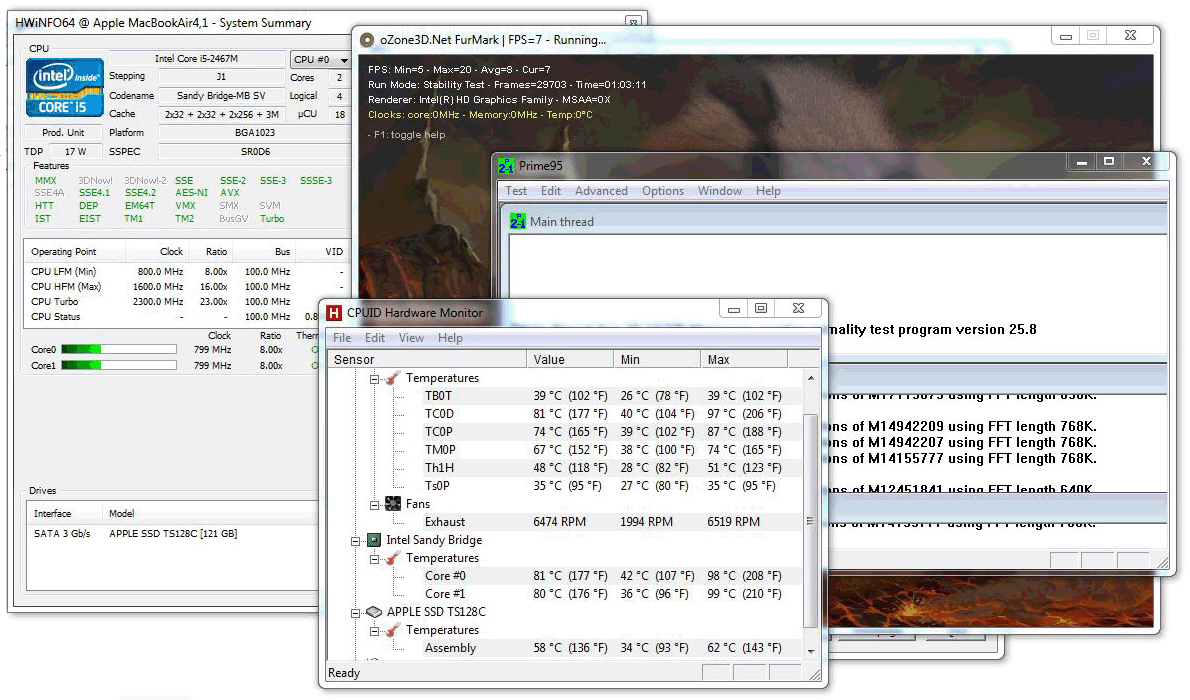
Task: Click the Intel Sandy Bridge chip icon
Action: pos(373,540)
